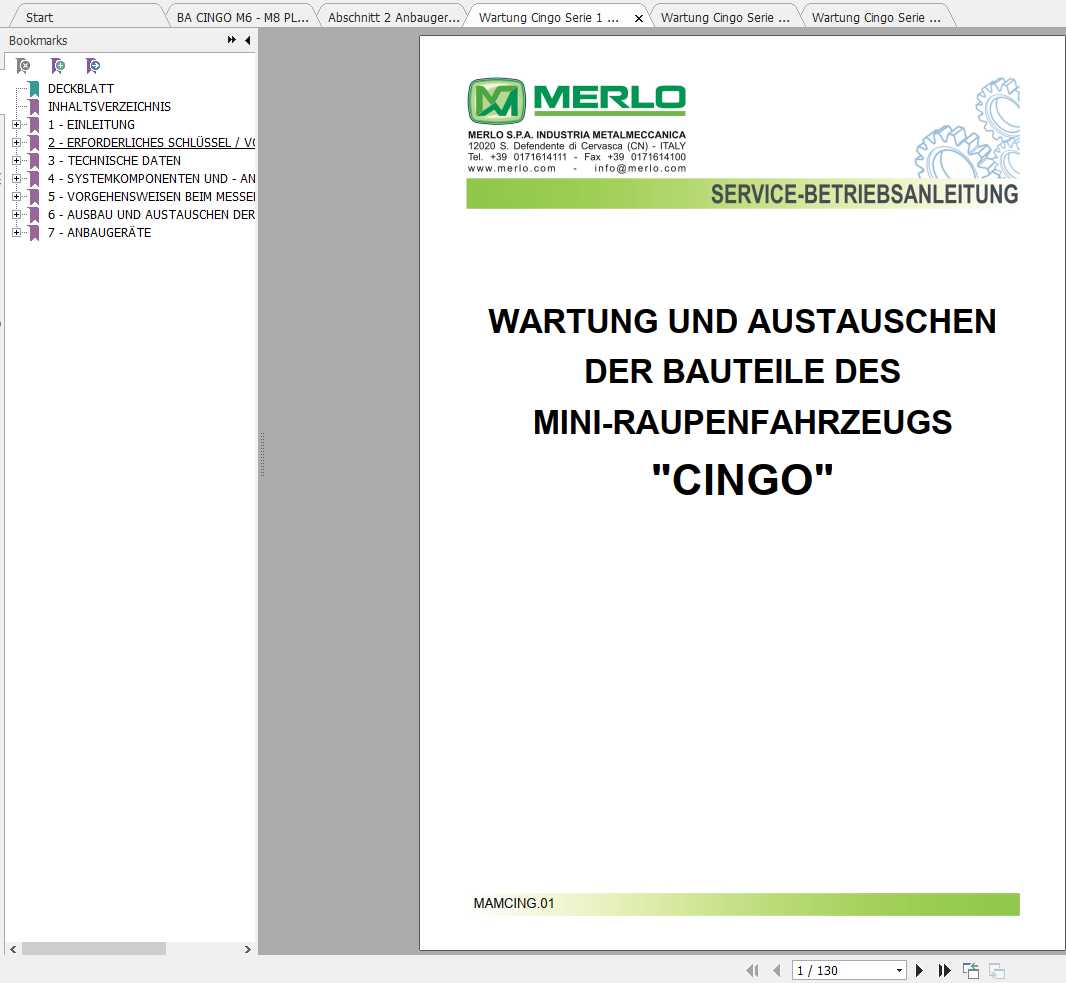Click the next page arrow icon
1066x983 pixels.
click(x=919, y=970)
